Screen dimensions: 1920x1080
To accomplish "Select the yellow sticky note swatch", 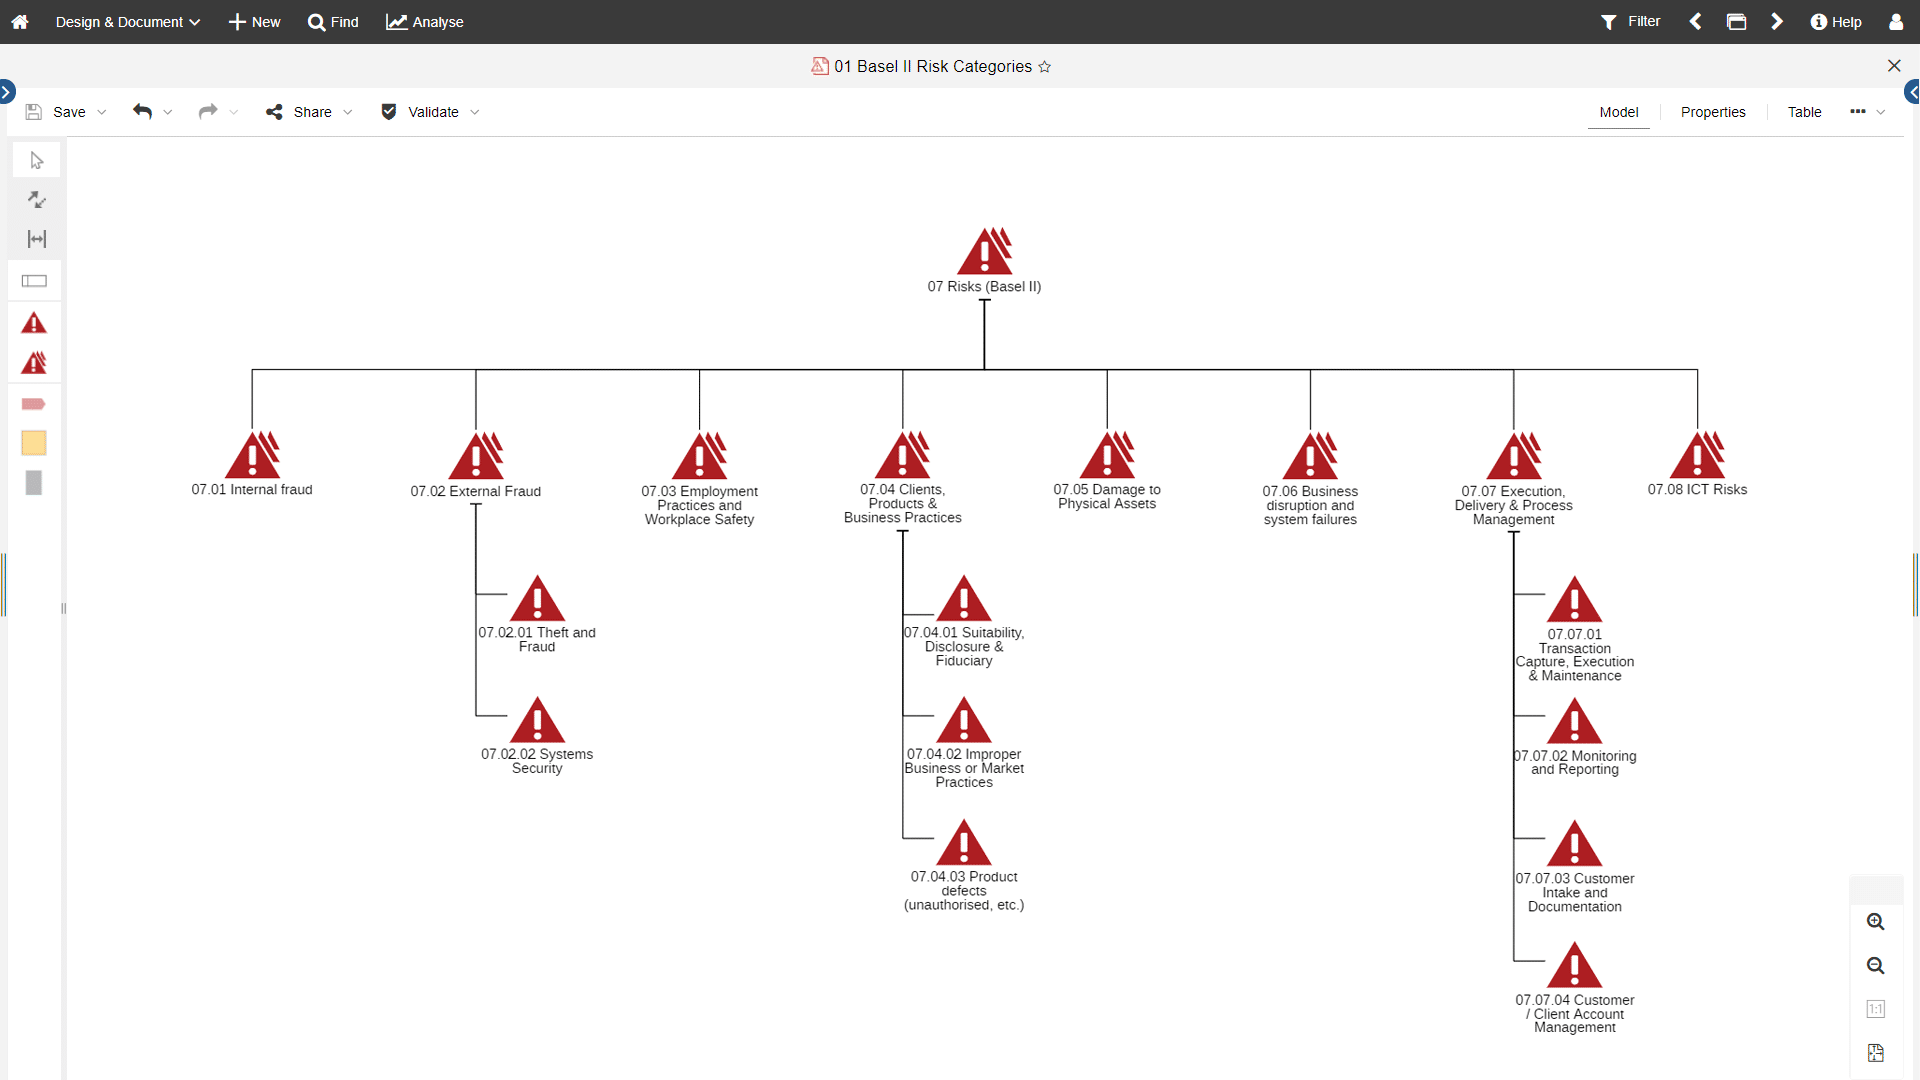I will coord(34,443).
